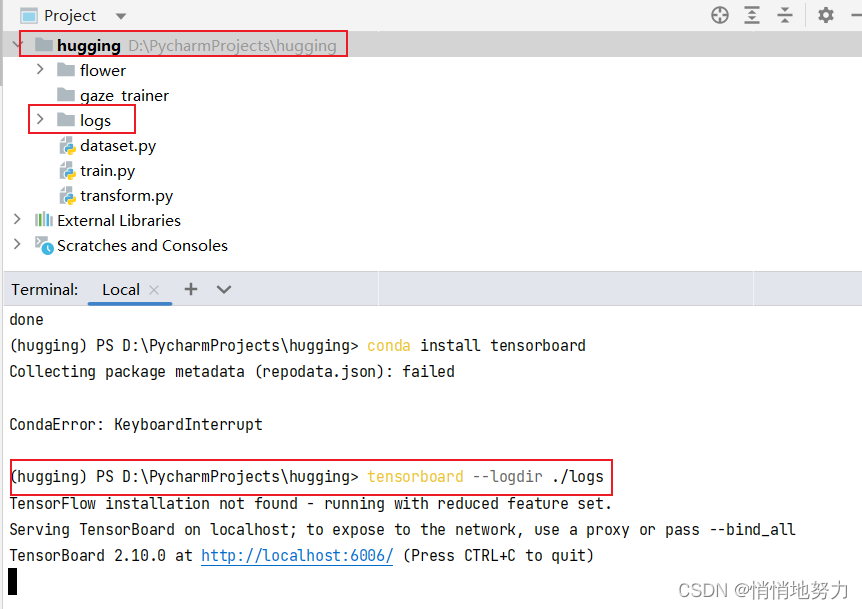Open terminal tab options dropdown chevron
The height and width of the screenshot is (609, 862).
click(x=224, y=289)
